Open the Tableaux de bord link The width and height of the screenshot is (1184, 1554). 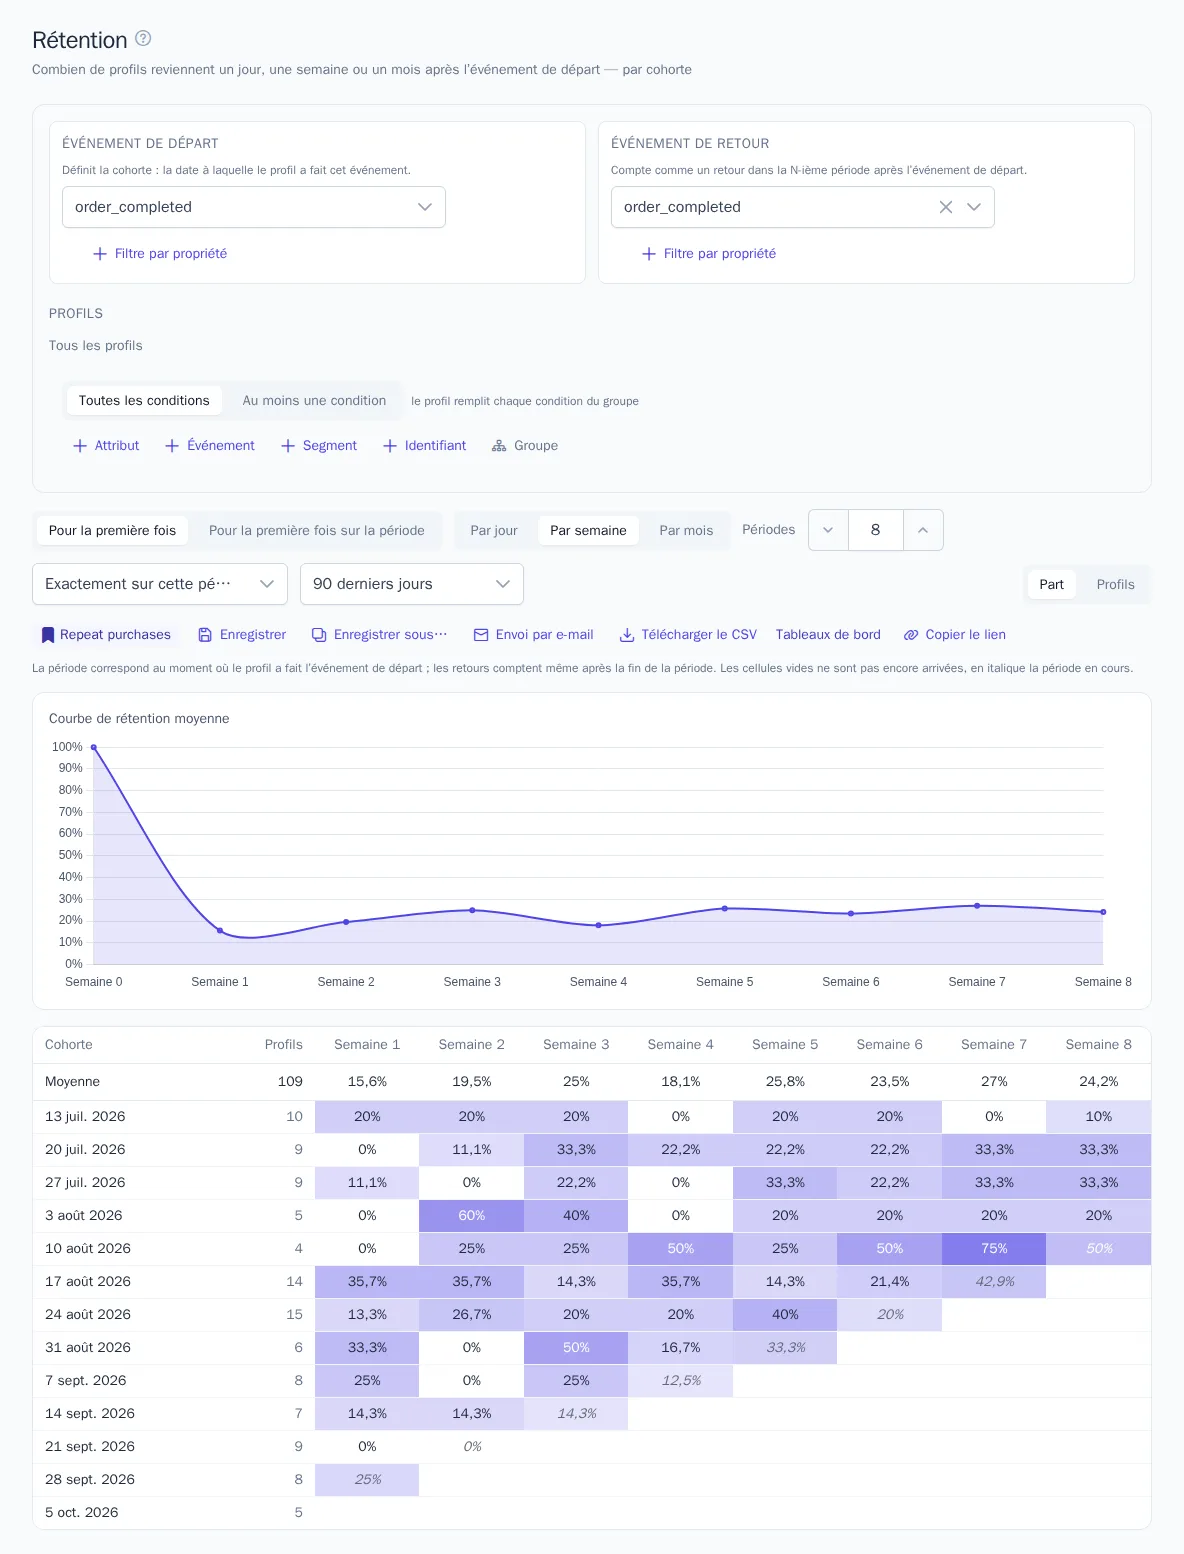(828, 635)
